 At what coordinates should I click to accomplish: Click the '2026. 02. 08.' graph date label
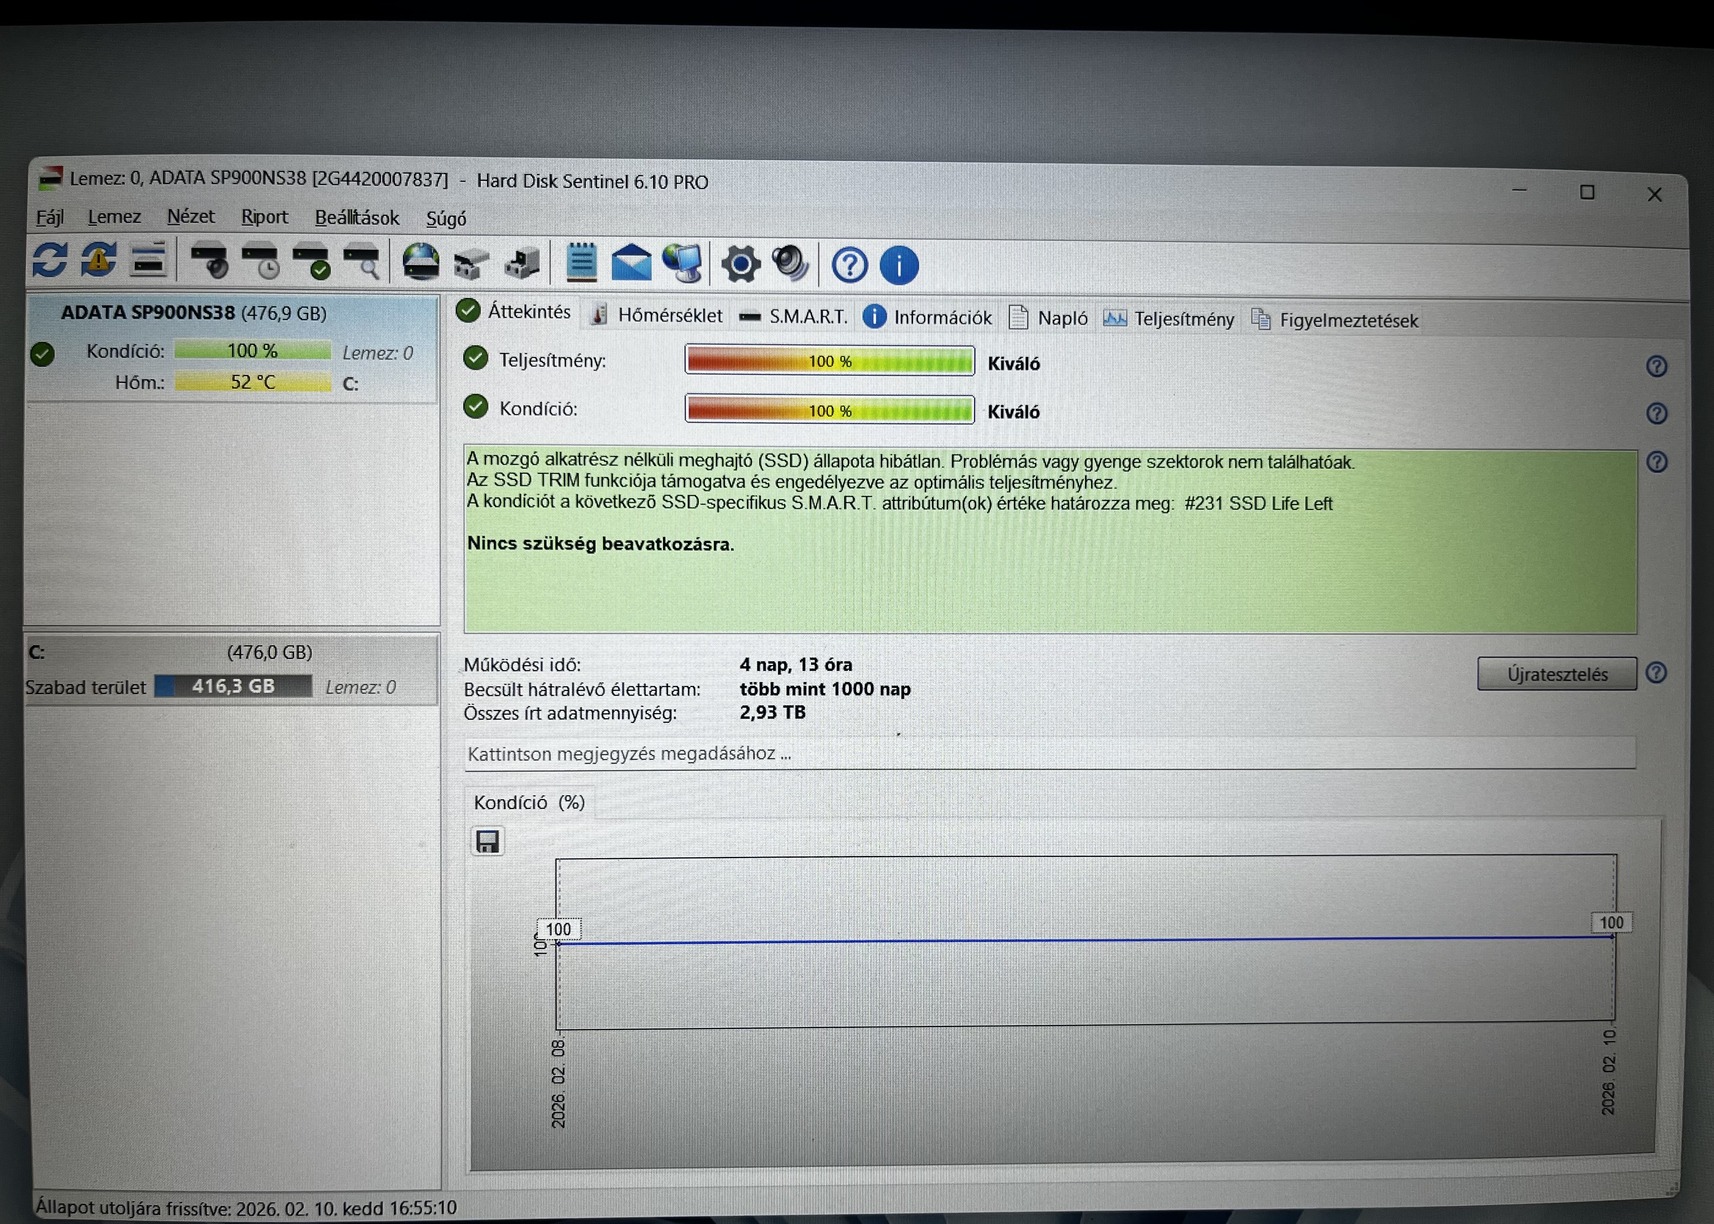tap(558, 1083)
